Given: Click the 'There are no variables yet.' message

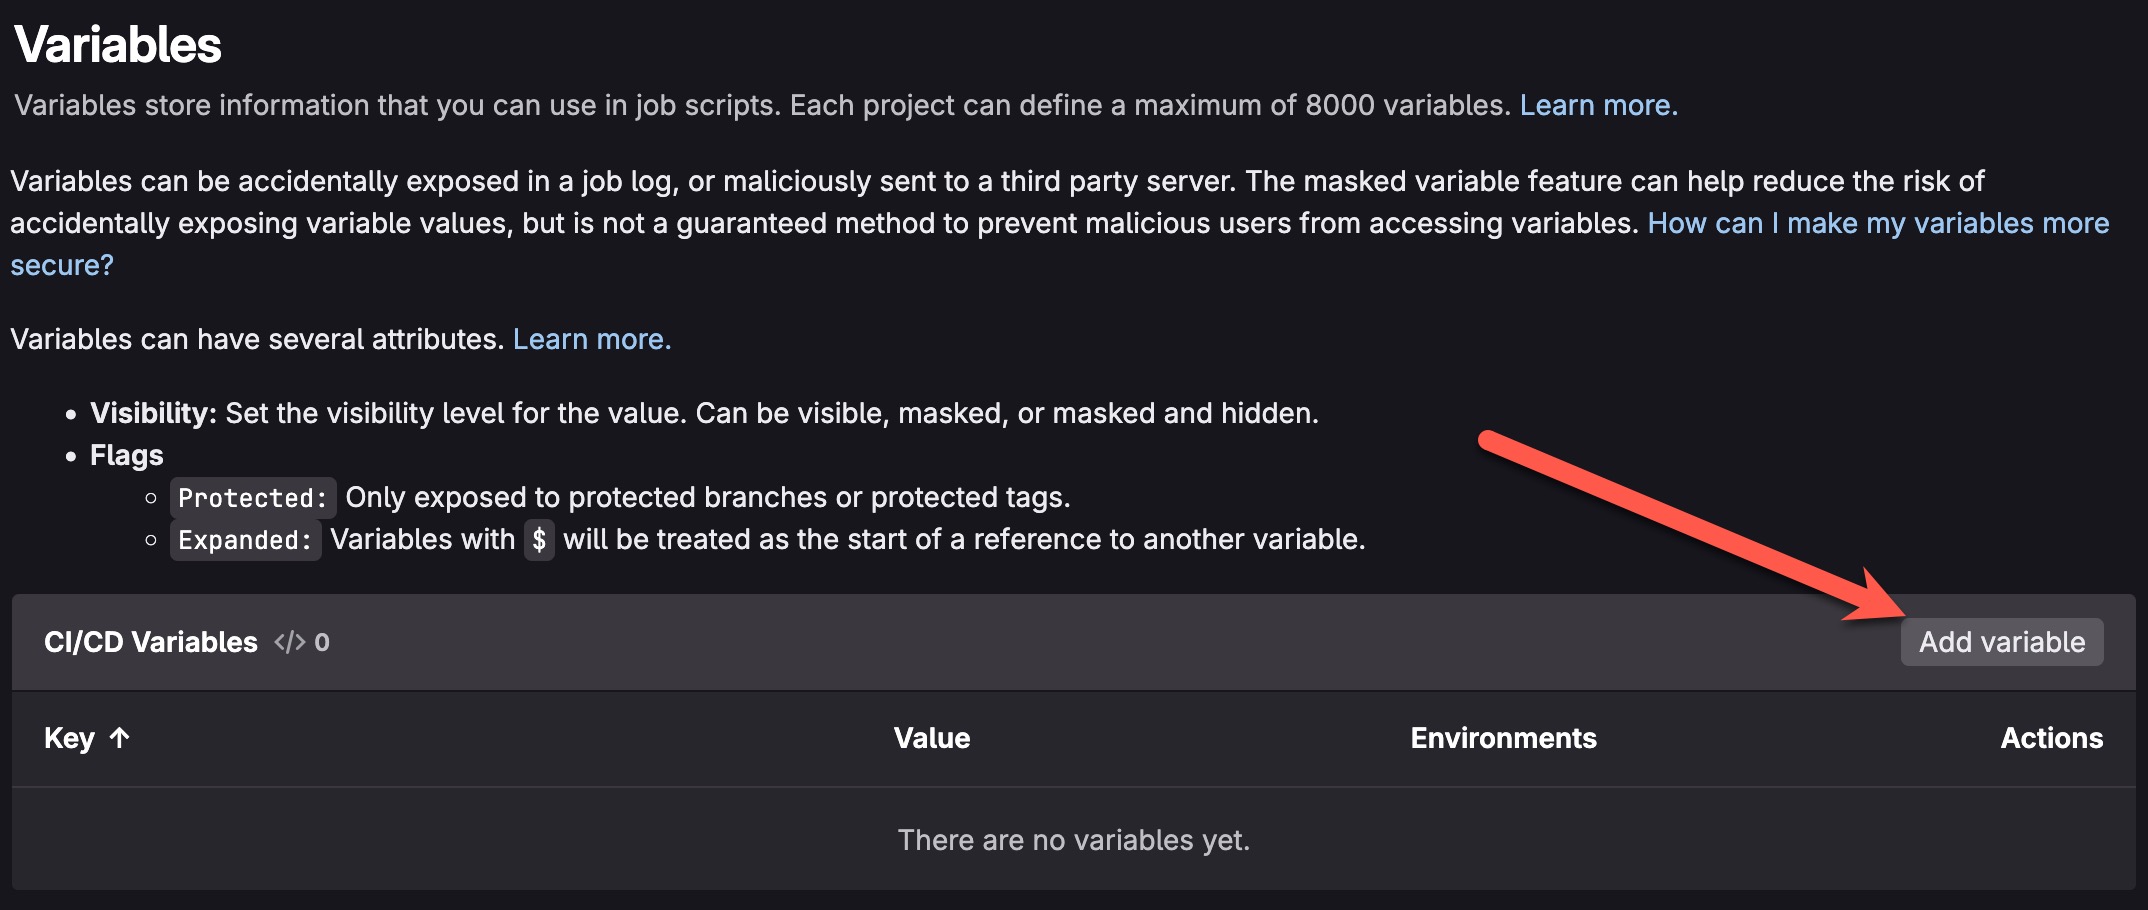Looking at the screenshot, I should tap(1073, 840).
